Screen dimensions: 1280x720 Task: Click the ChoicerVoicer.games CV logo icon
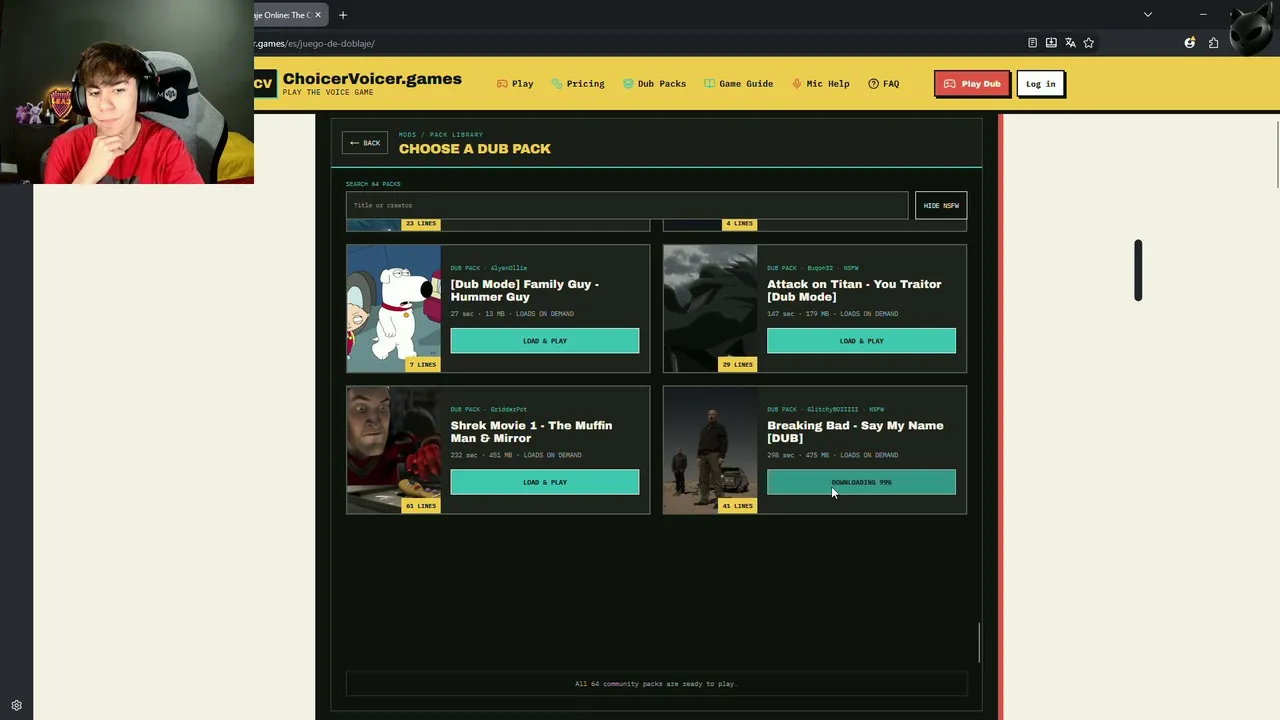(x=264, y=84)
